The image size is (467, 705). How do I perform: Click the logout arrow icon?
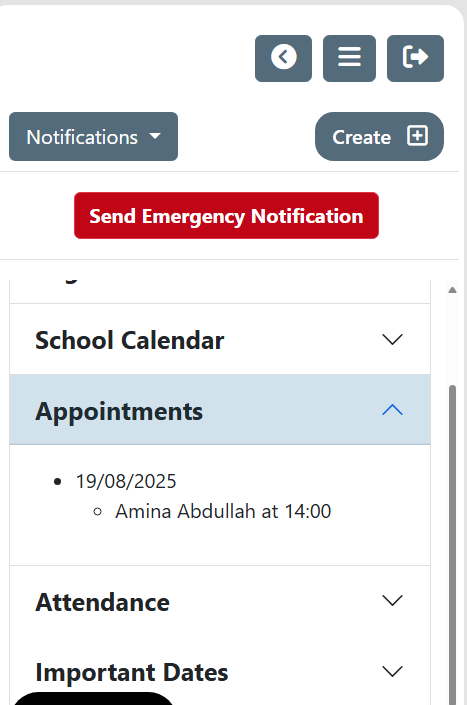415,58
